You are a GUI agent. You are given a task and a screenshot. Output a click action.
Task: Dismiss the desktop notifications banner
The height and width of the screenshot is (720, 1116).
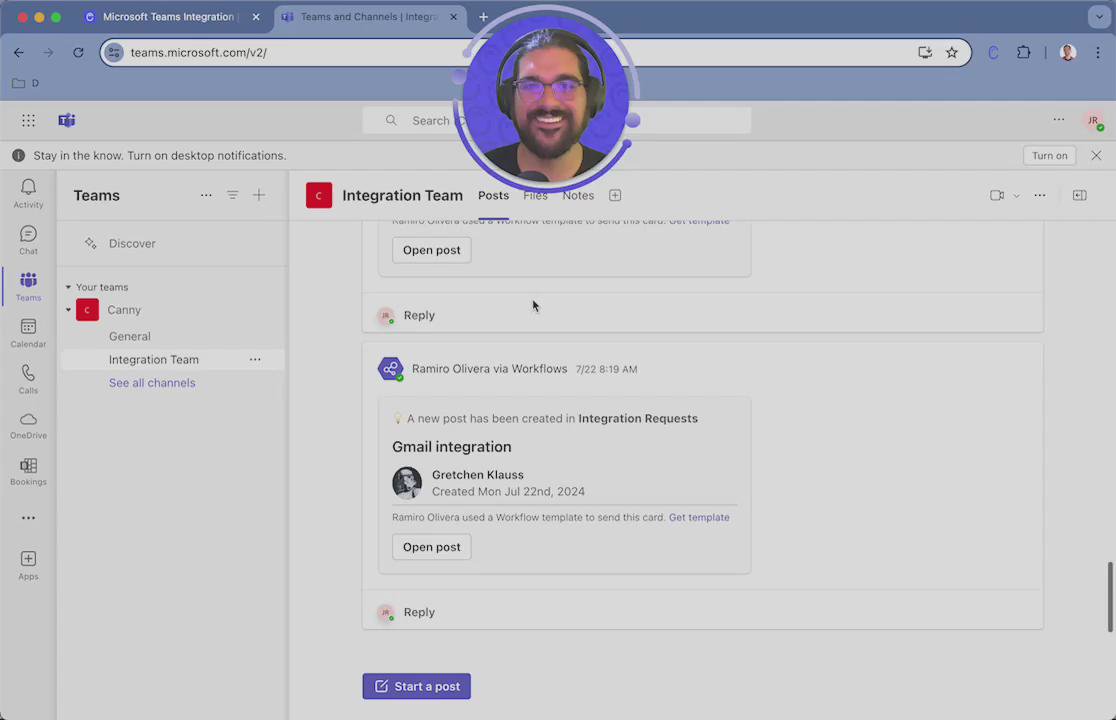pyautogui.click(x=1096, y=155)
